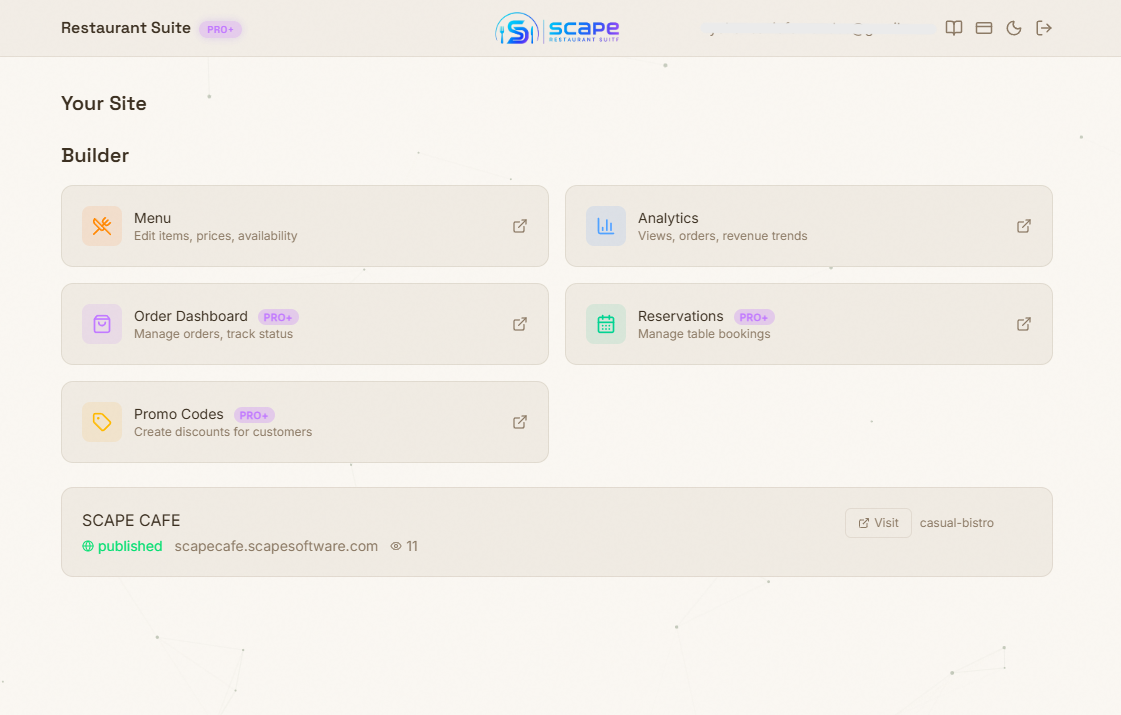The width and height of the screenshot is (1121, 715).
Task: Click 'Edit items, prices, availability' text
Action: pos(215,236)
